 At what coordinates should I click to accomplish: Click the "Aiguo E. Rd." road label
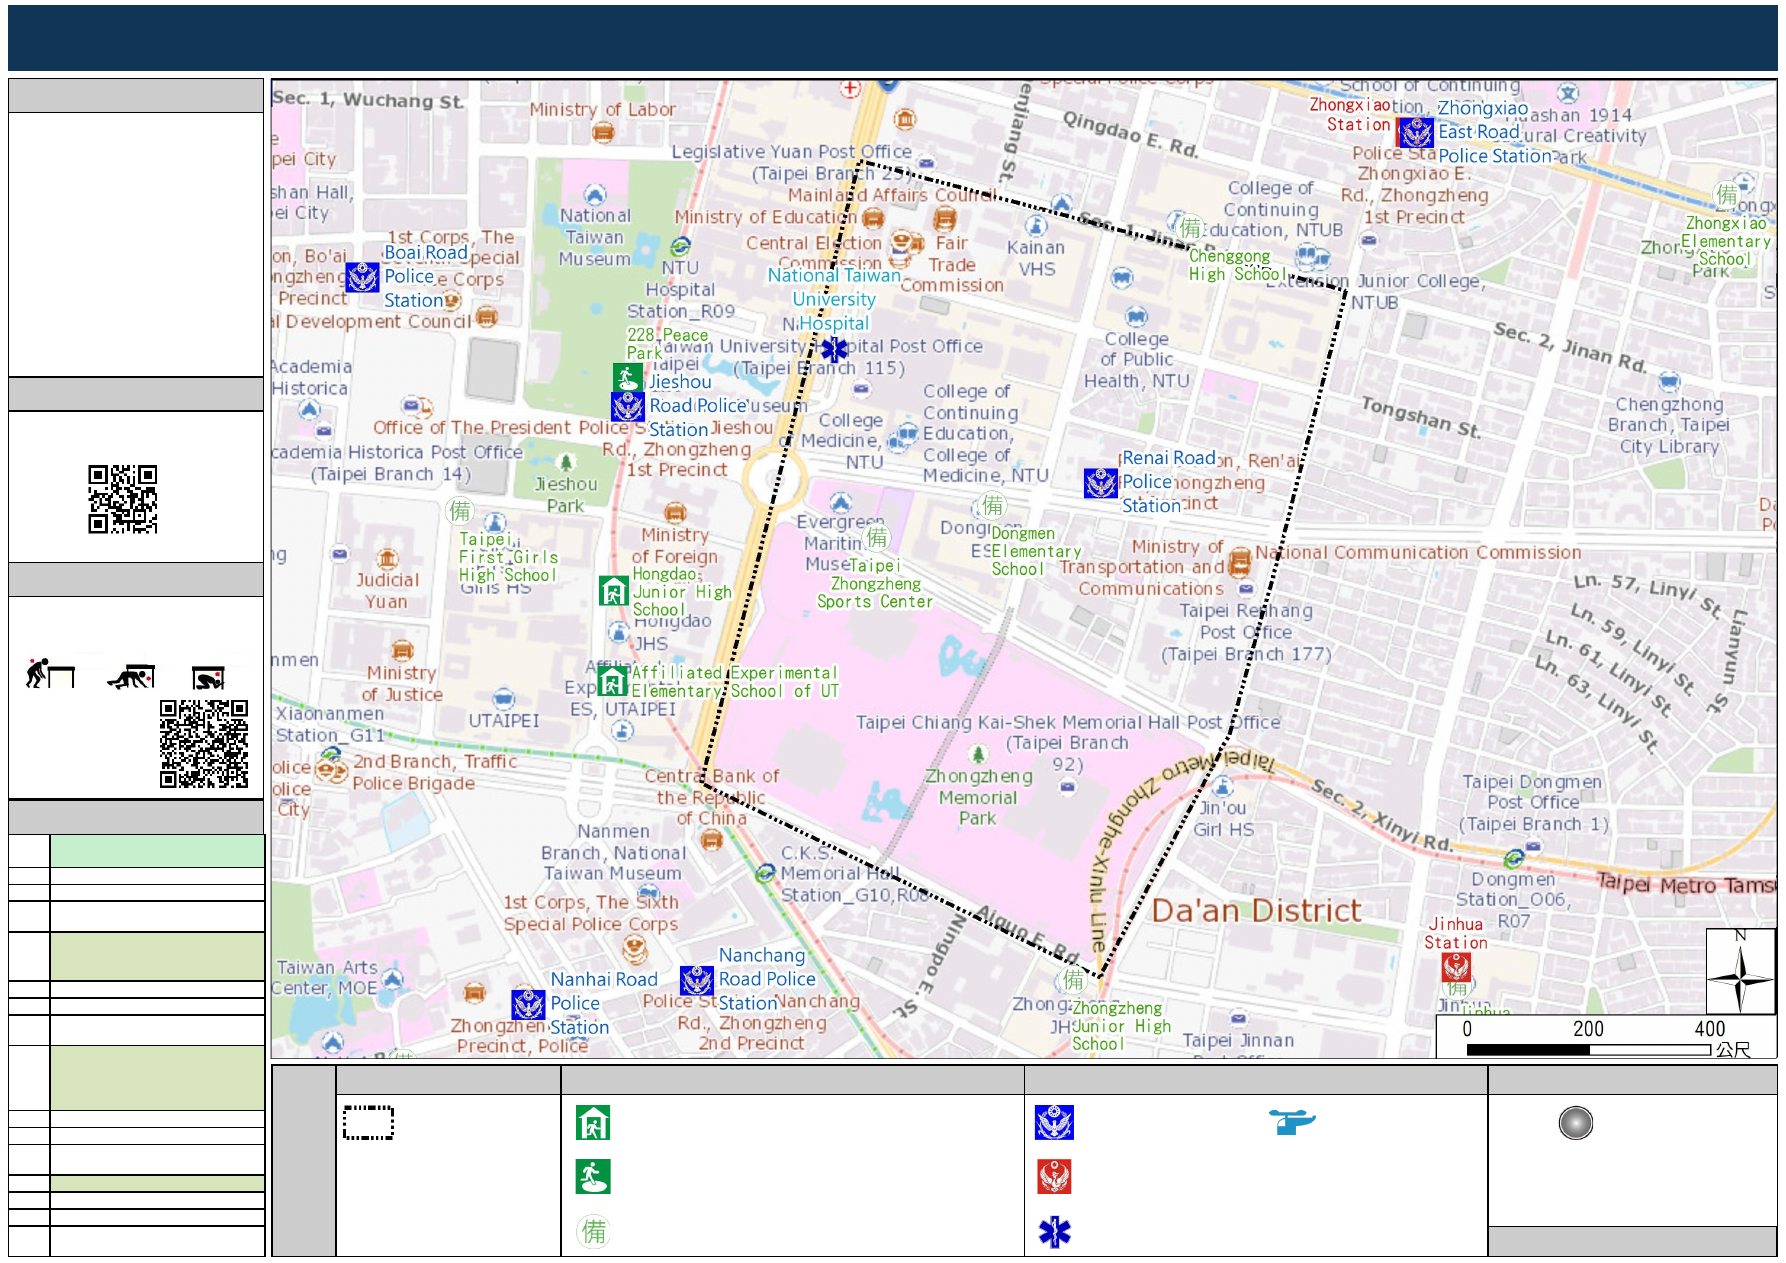point(1028,932)
